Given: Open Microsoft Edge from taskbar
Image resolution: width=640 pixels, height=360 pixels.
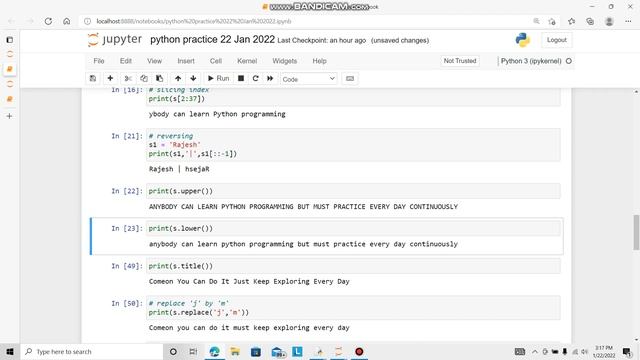Looking at the screenshot, I should click(x=214, y=351).
